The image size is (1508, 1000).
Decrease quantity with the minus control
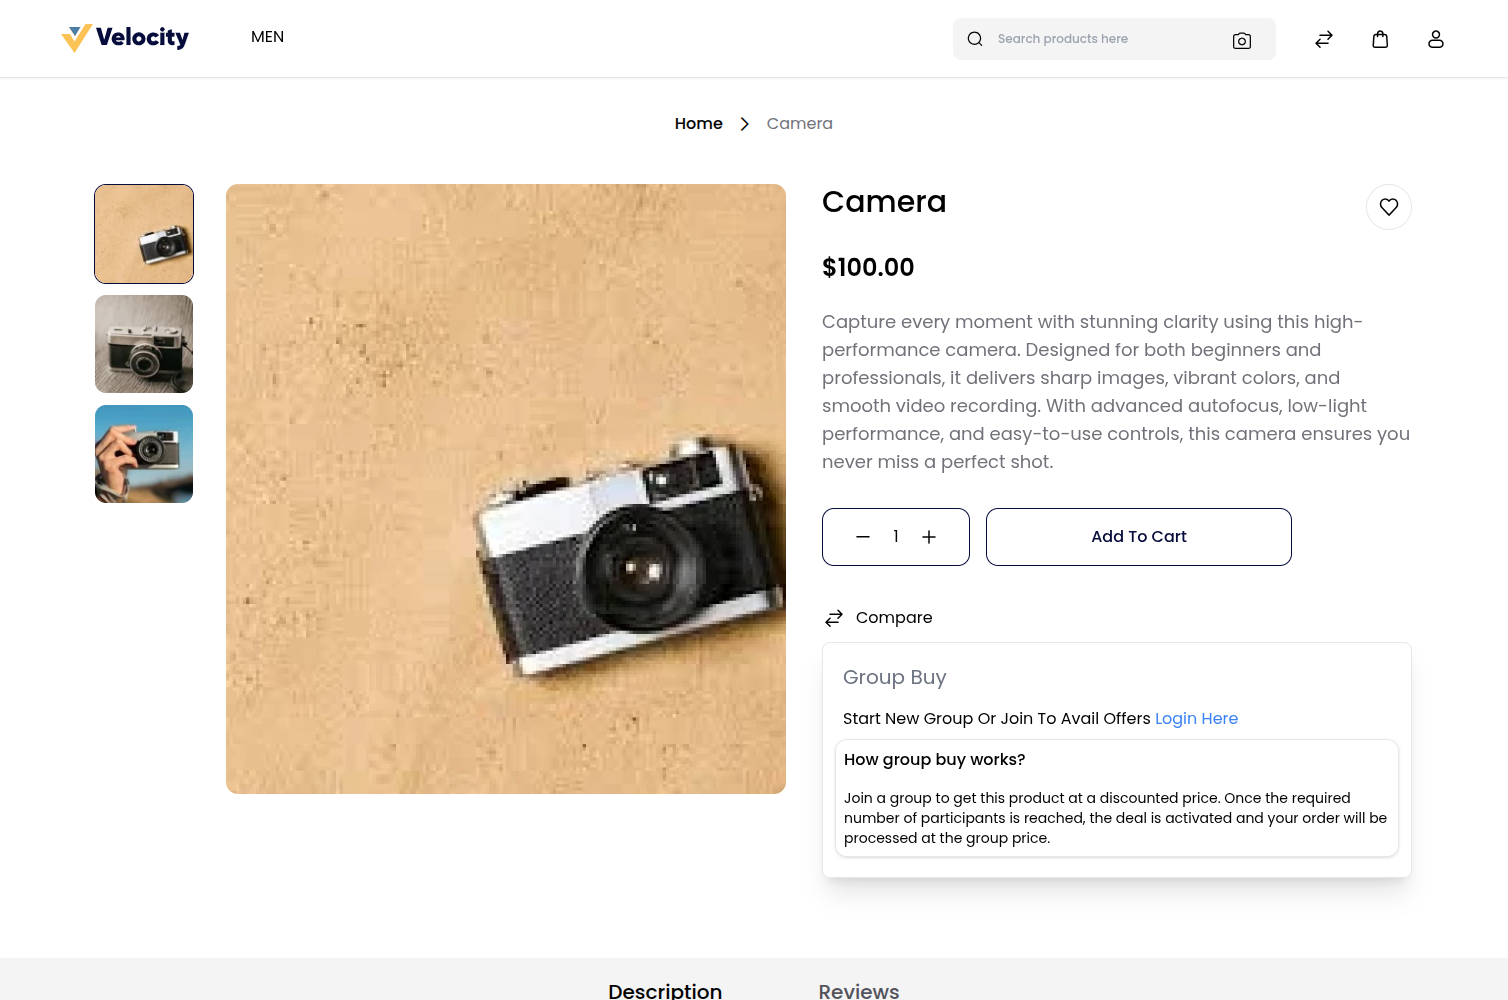[x=862, y=536]
